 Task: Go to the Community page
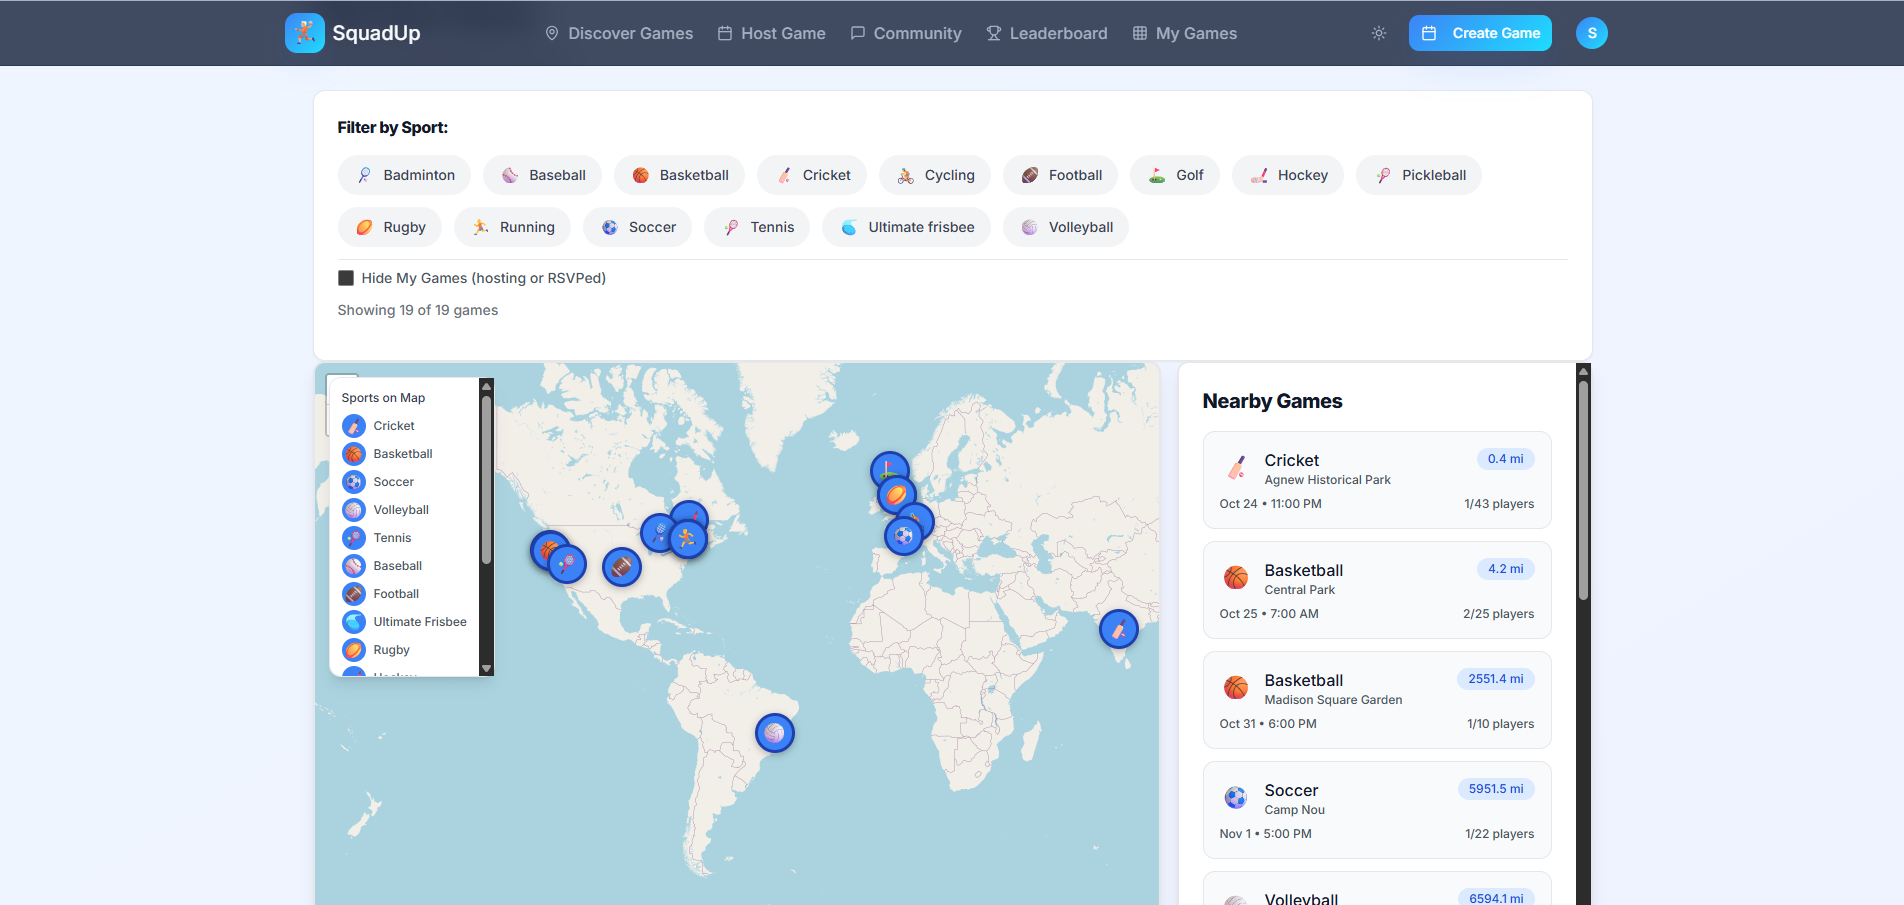[906, 33]
